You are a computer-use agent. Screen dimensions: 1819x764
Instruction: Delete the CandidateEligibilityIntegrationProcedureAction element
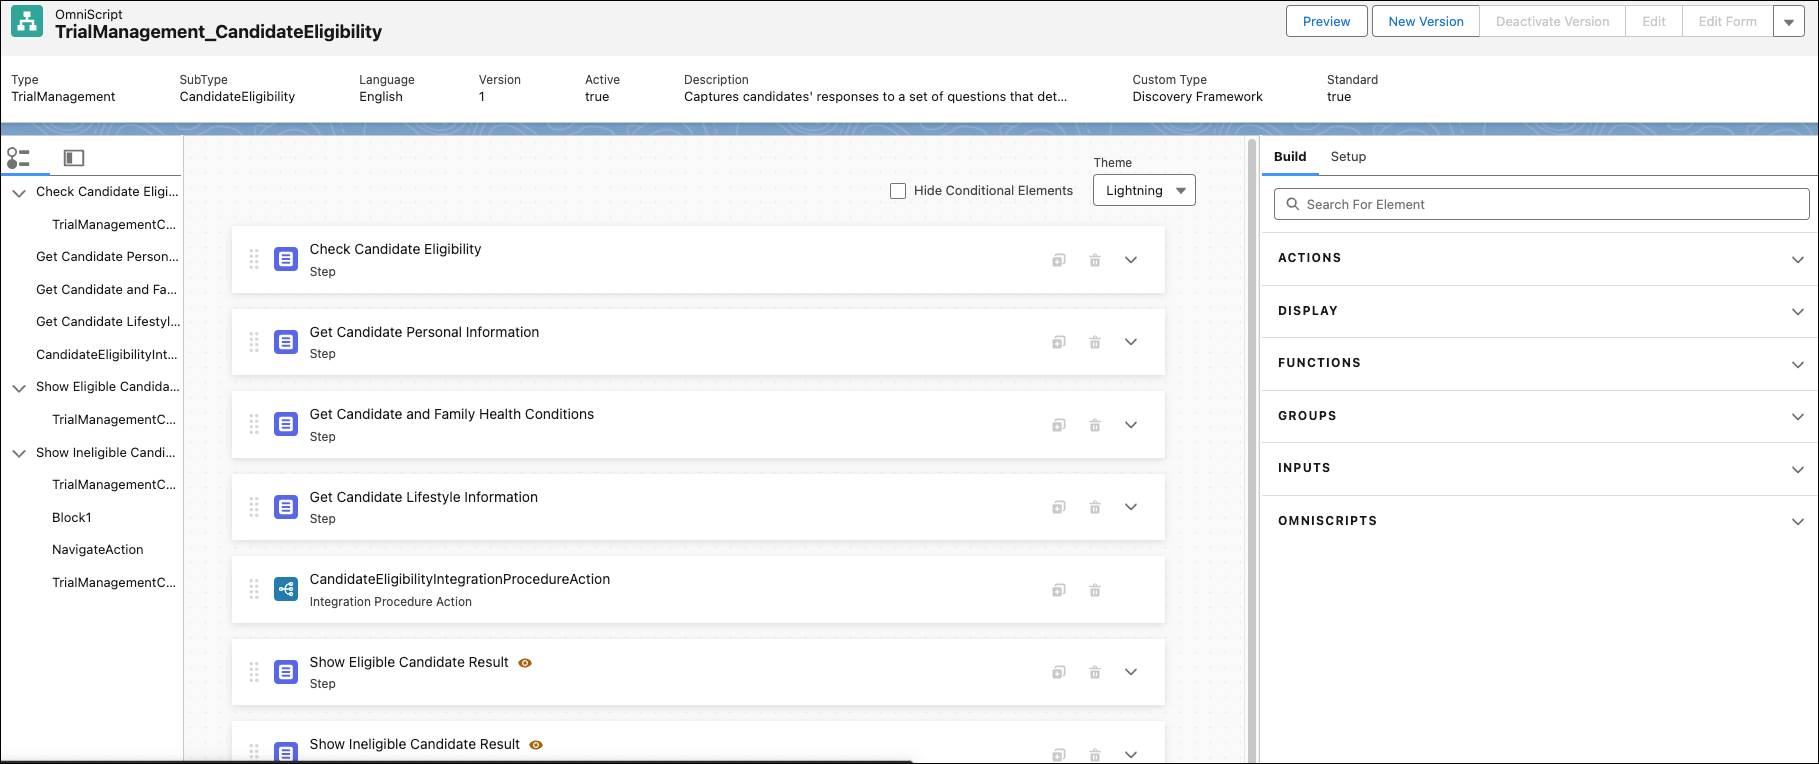(1095, 590)
